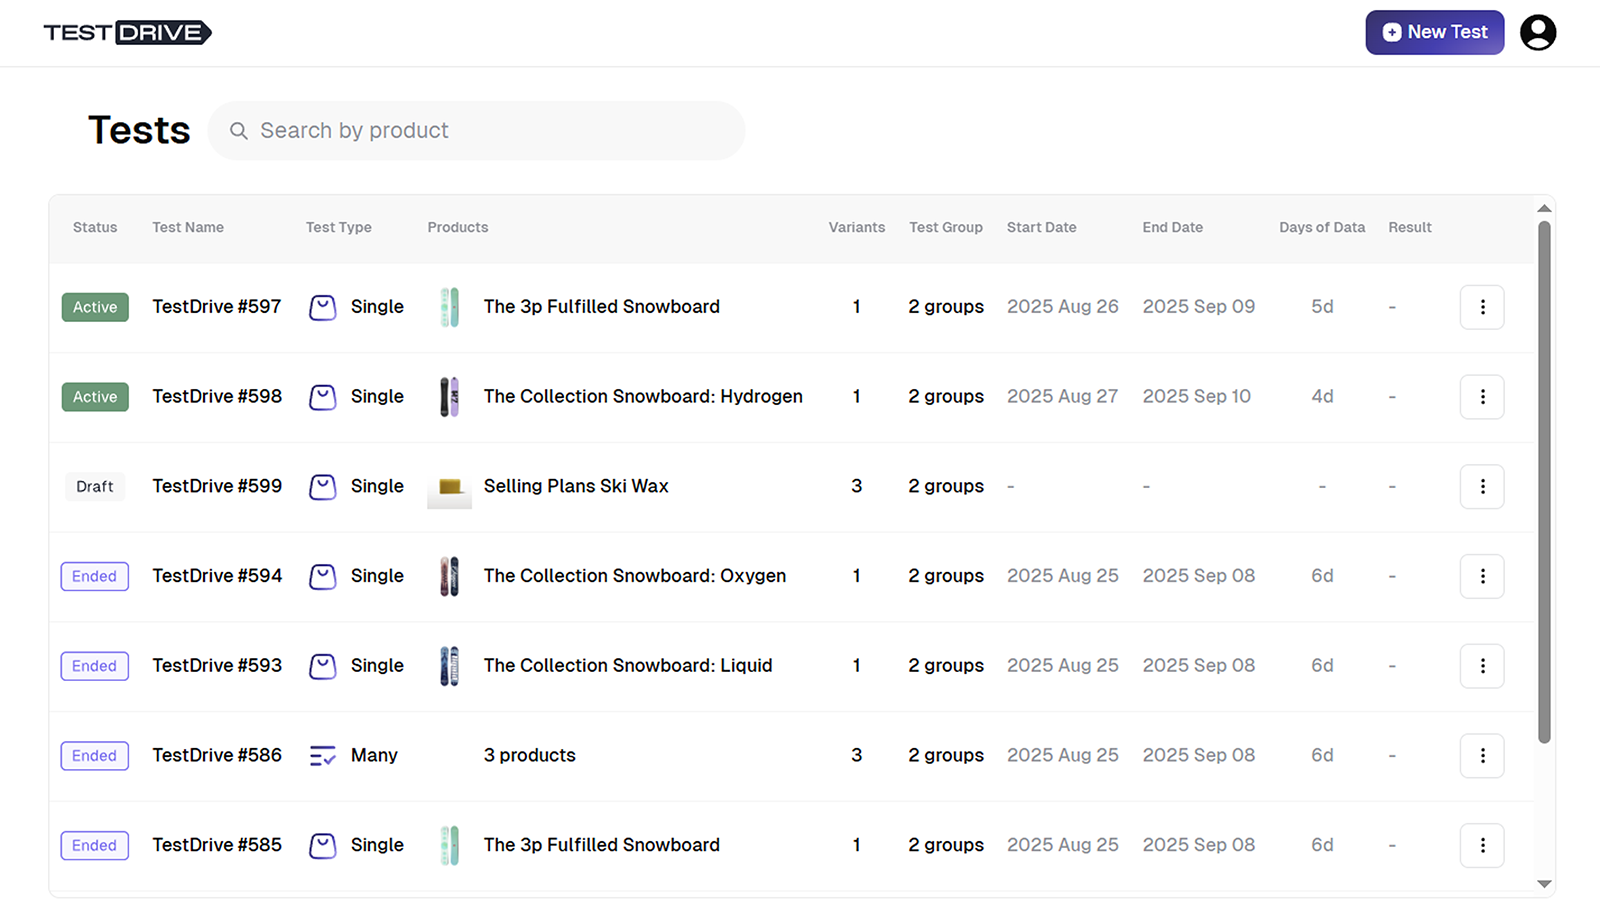This screenshot has width=1600, height=900.
Task: Create a New Test
Action: click(x=1435, y=32)
